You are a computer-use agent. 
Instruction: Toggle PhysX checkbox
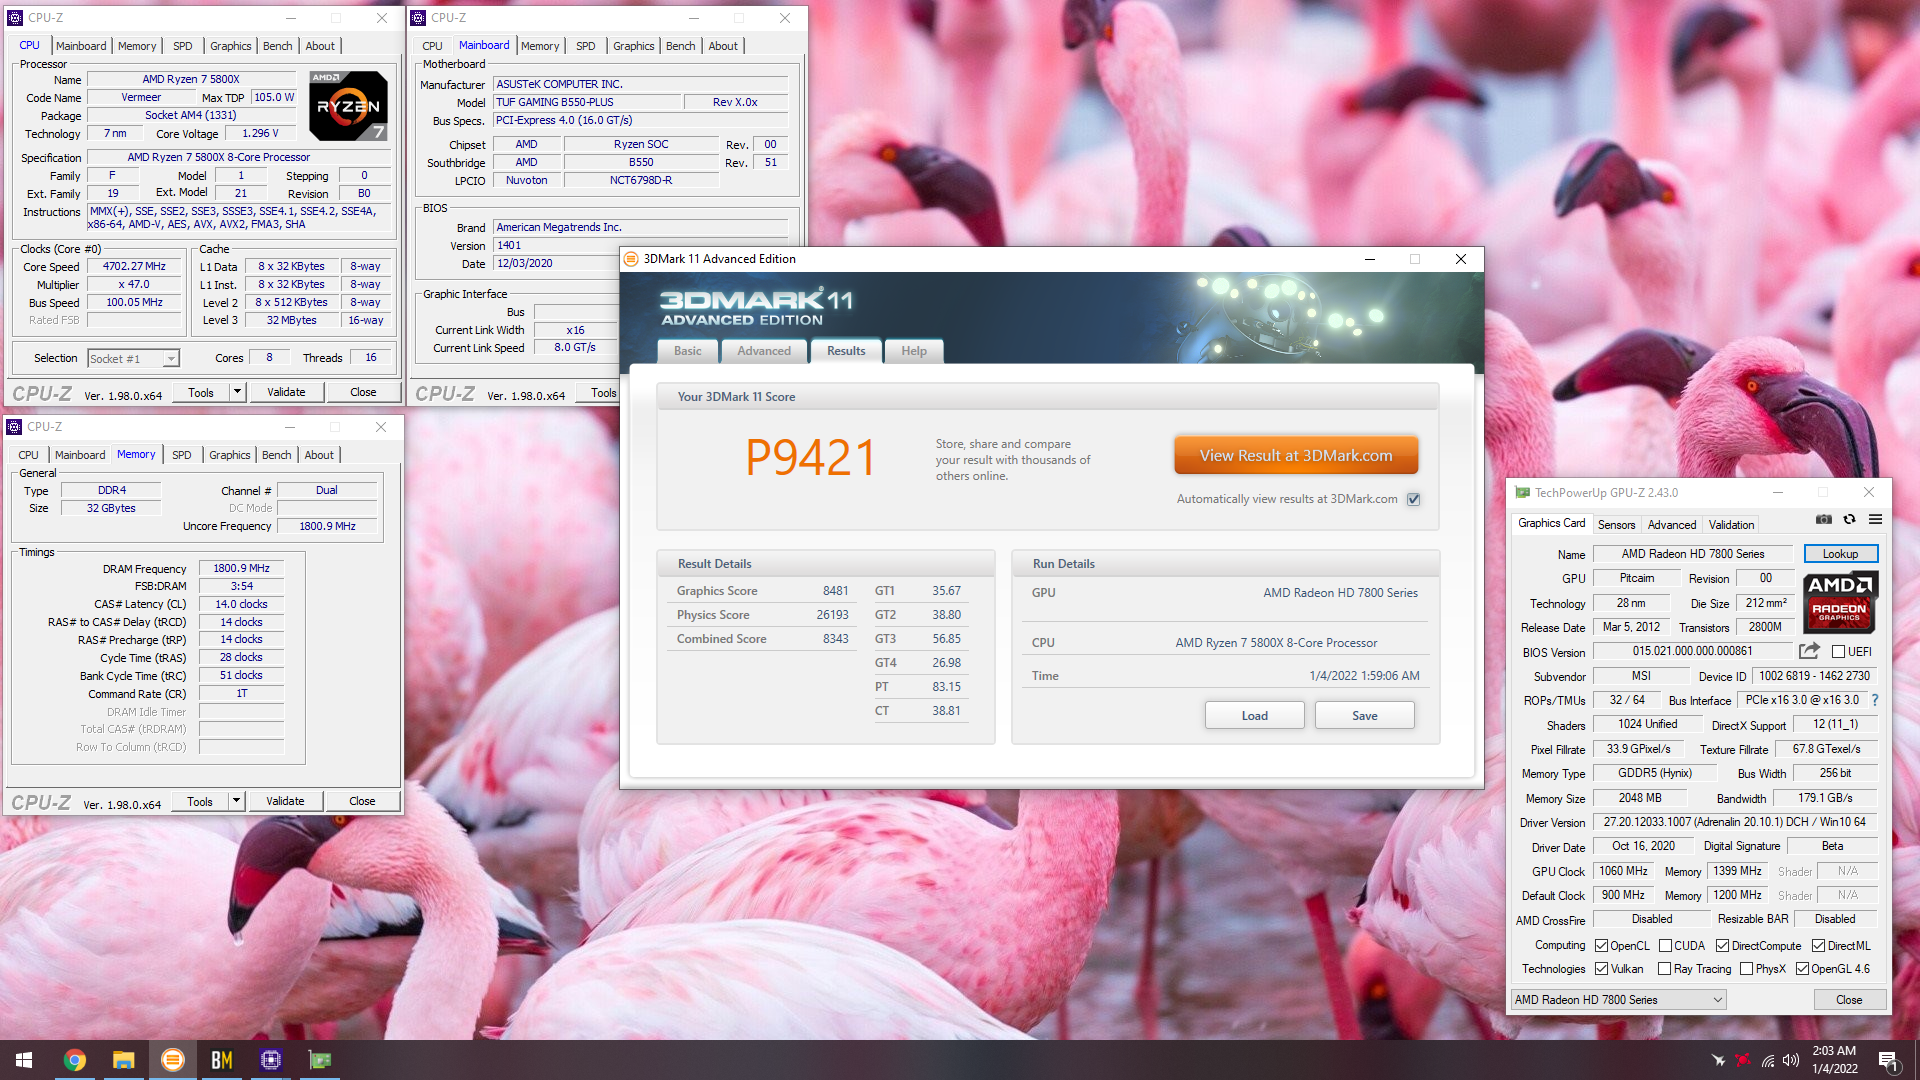pos(1747,969)
